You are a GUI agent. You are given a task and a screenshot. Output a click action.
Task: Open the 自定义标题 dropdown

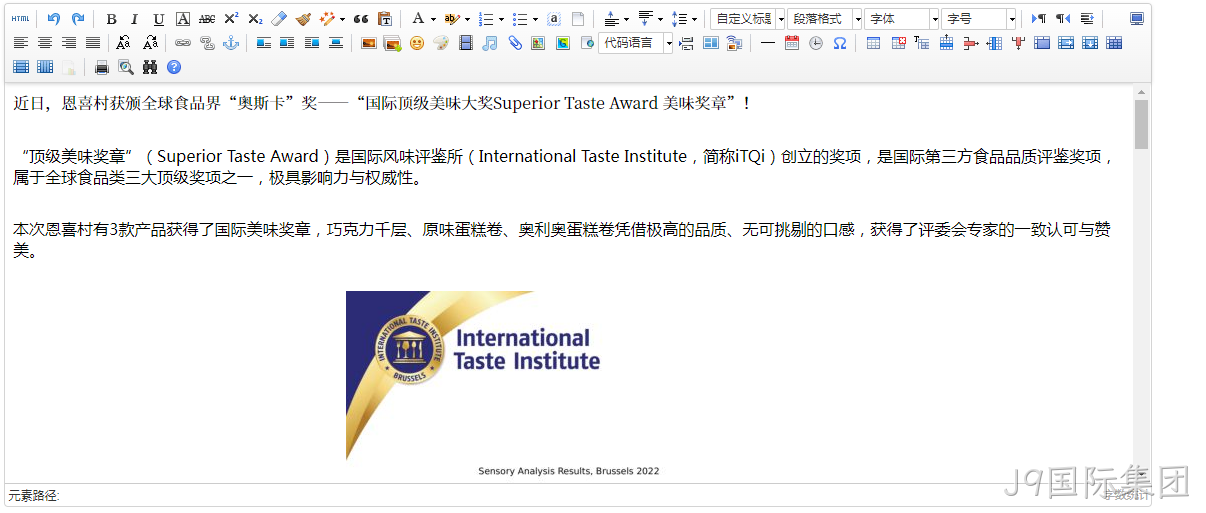[746, 19]
